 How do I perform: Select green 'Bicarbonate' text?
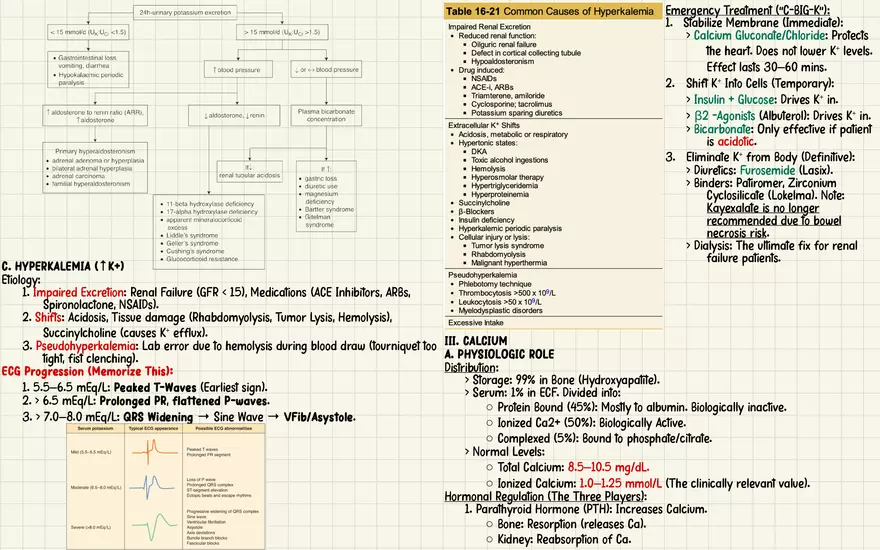(722, 129)
